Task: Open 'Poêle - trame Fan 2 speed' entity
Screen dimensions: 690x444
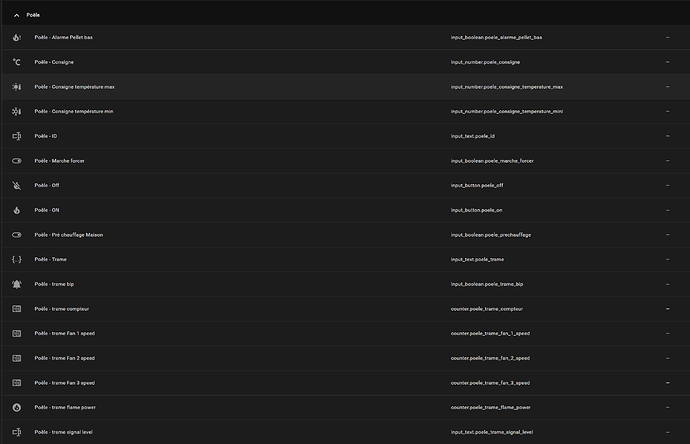Action: click(65, 358)
